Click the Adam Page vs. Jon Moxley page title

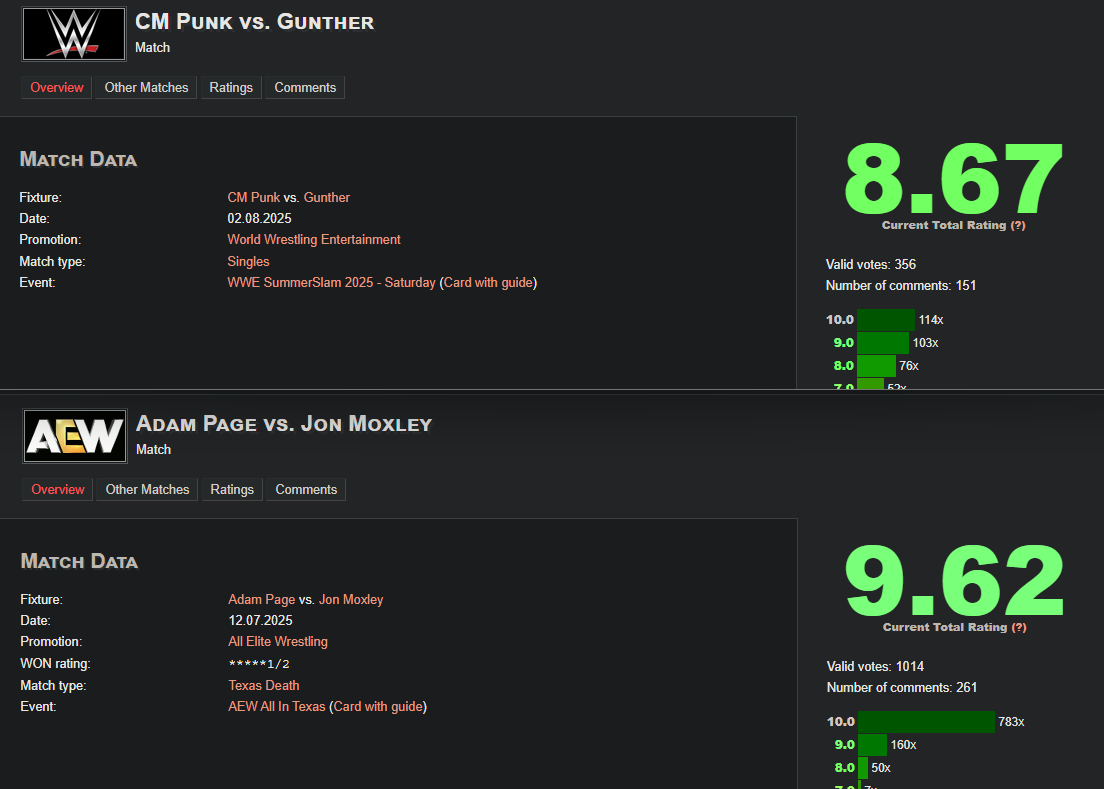[x=284, y=424]
